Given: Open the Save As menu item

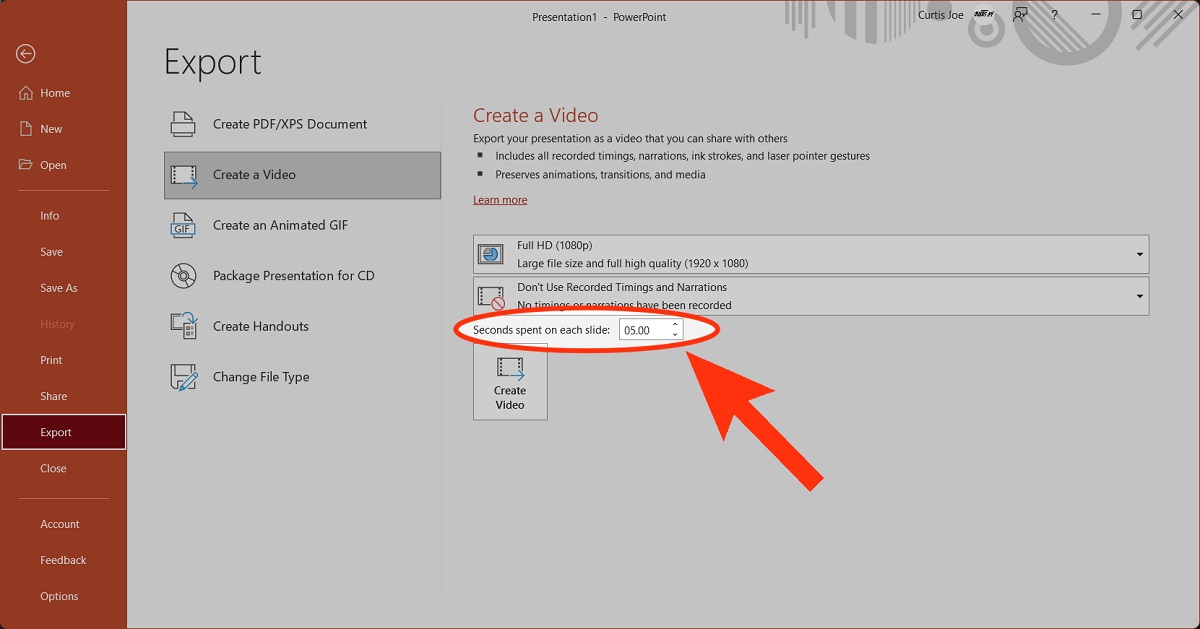Looking at the screenshot, I should [x=58, y=288].
